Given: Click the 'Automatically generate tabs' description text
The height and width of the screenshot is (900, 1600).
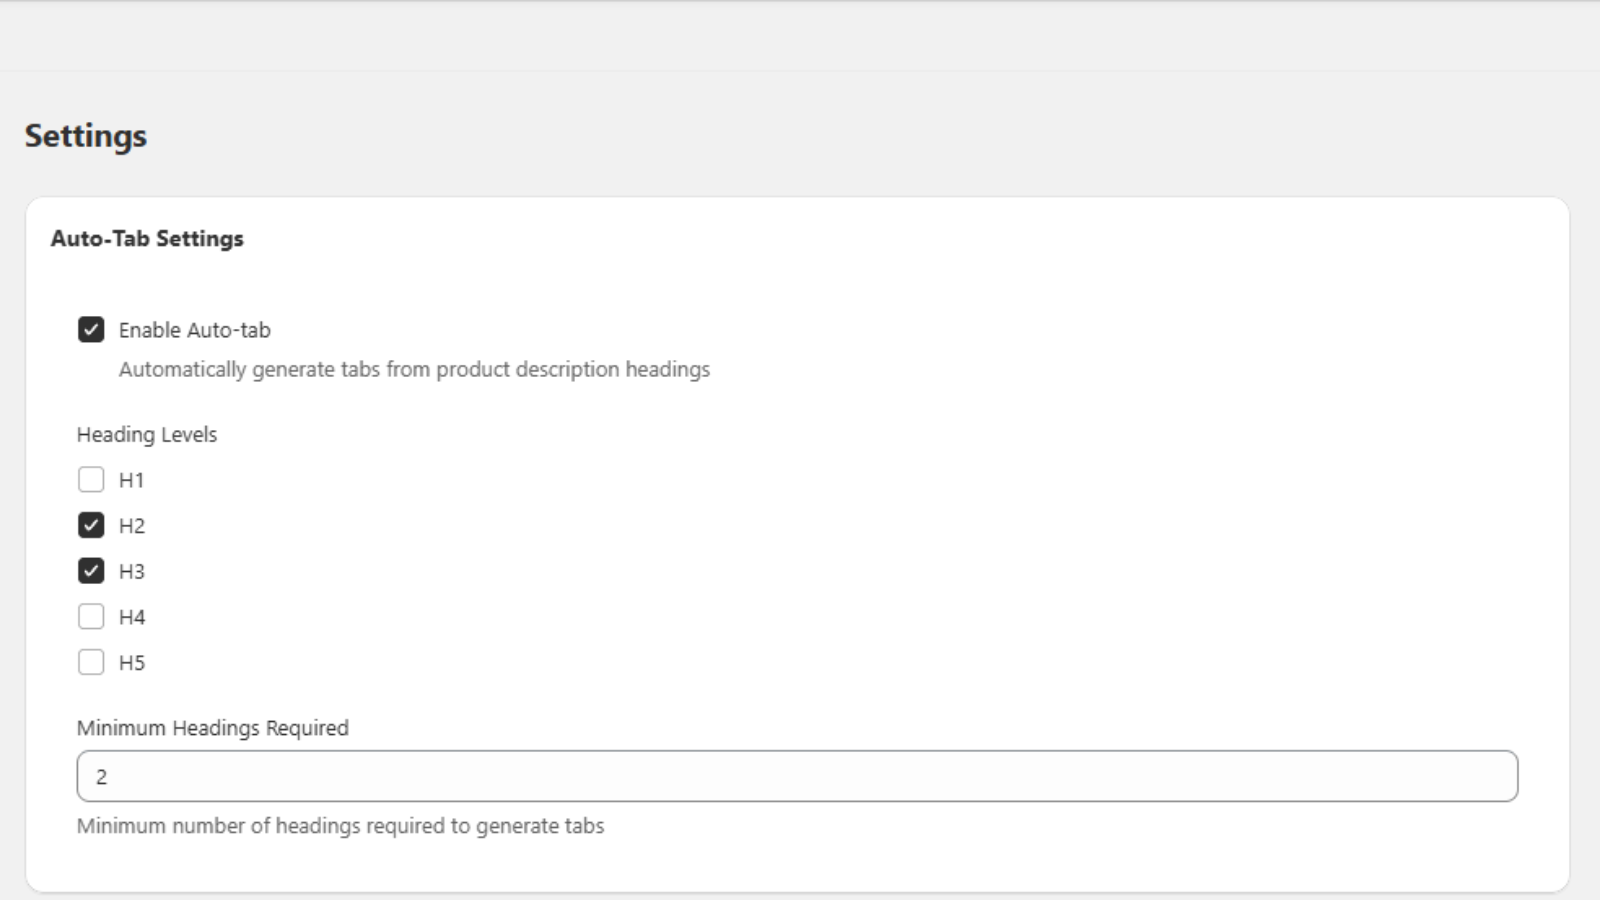Looking at the screenshot, I should click(x=414, y=370).
